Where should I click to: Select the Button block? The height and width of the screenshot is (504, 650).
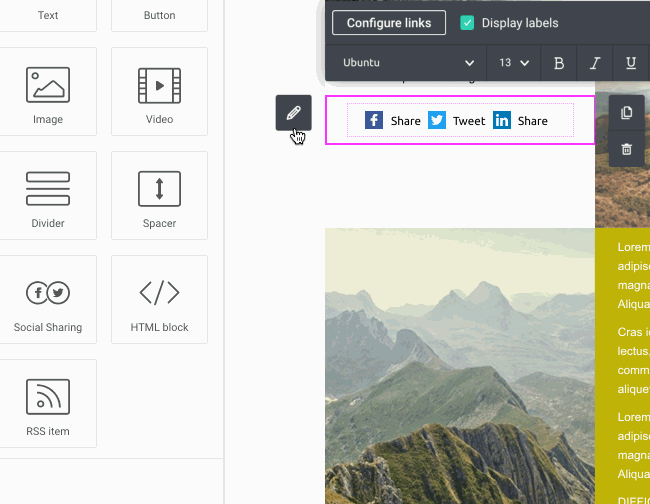point(159,15)
